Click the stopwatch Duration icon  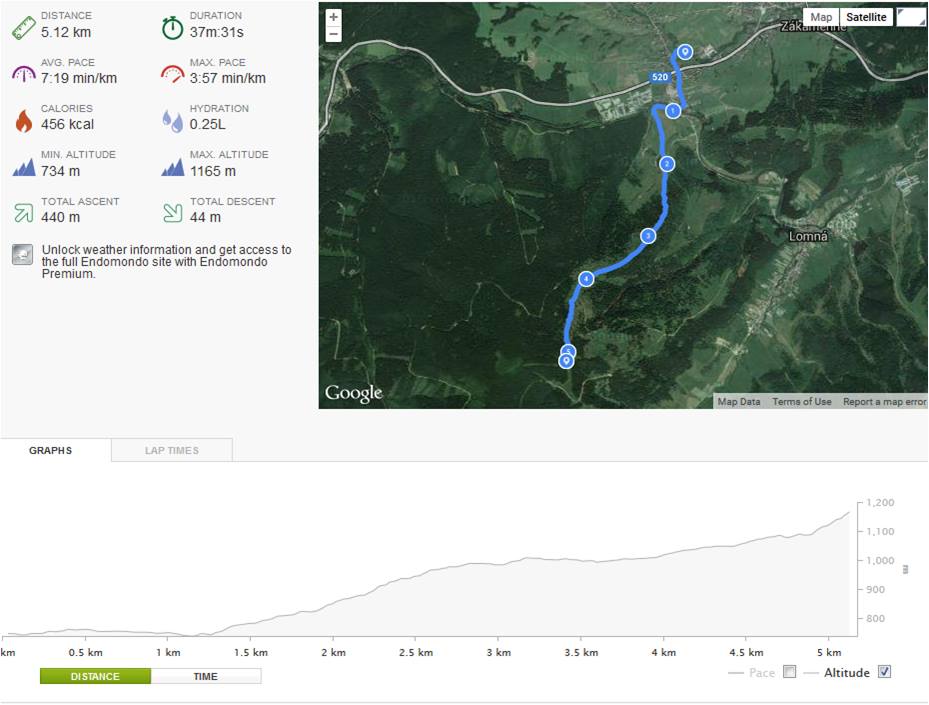click(x=172, y=28)
